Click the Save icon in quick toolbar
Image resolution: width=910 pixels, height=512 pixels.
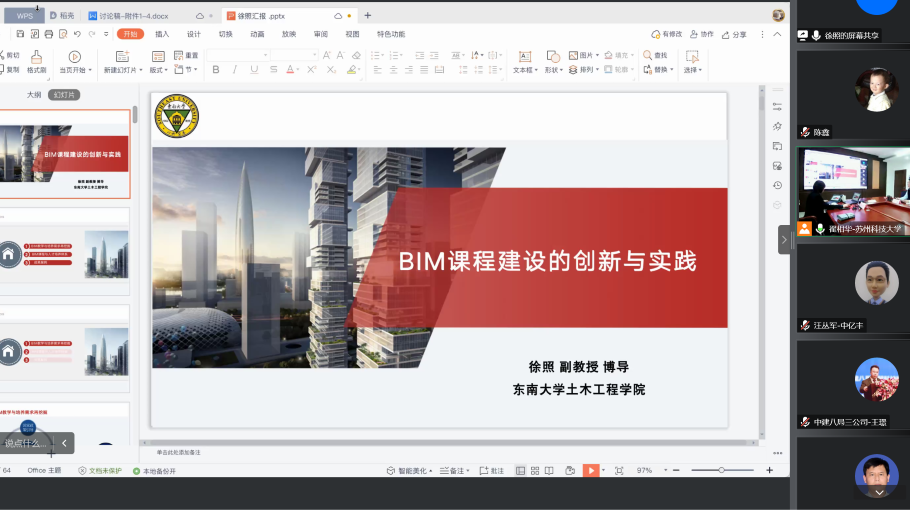tap(19, 34)
